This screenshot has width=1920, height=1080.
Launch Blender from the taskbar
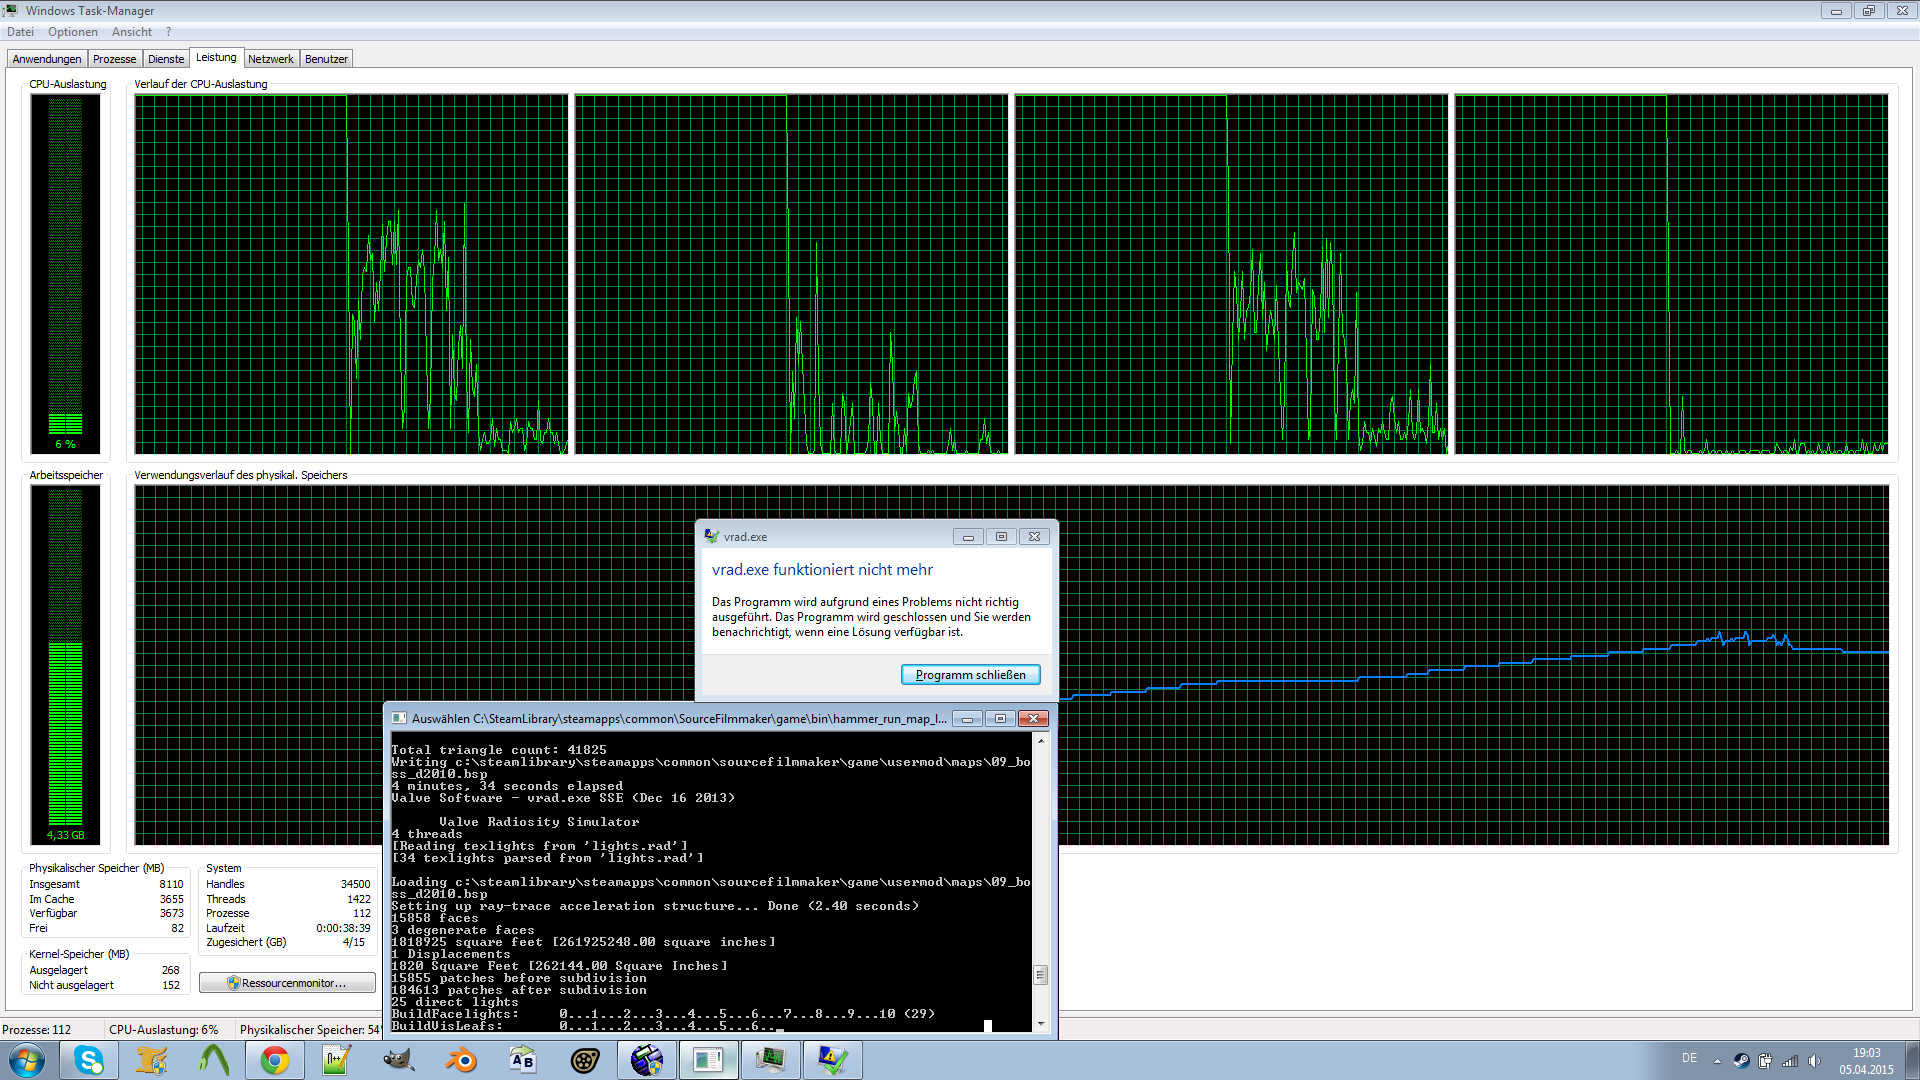coord(460,1059)
